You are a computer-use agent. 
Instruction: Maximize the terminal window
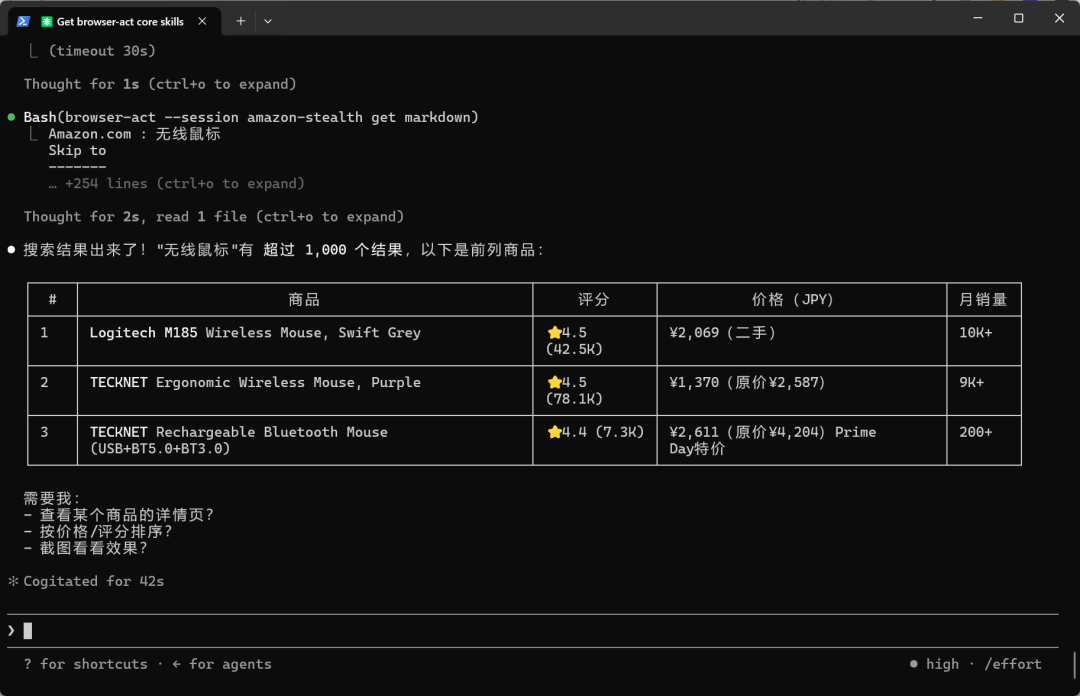pyautogui.click(x=1018, y=18)
